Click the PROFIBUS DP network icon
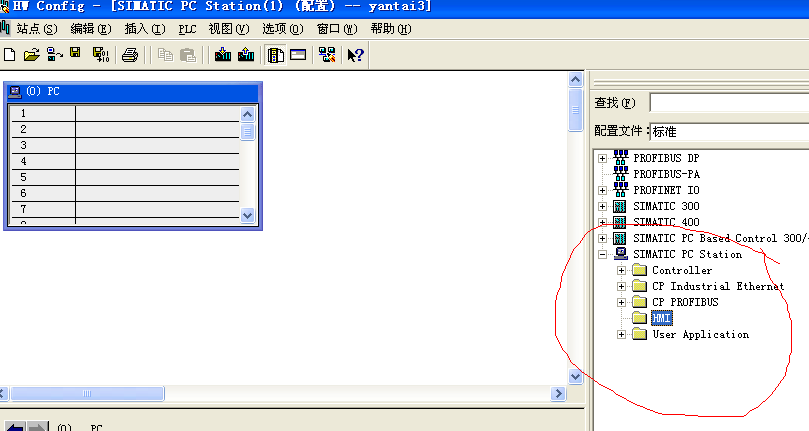Image resolution: width=809 pixels, height=431 pixels. tap(621, 158)
